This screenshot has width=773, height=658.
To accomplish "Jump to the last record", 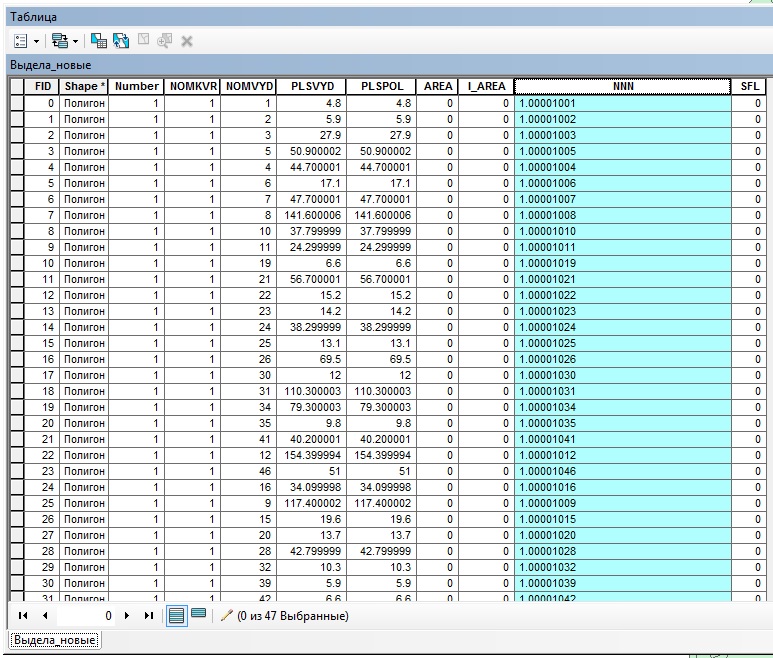I will (x=149, y=615).
